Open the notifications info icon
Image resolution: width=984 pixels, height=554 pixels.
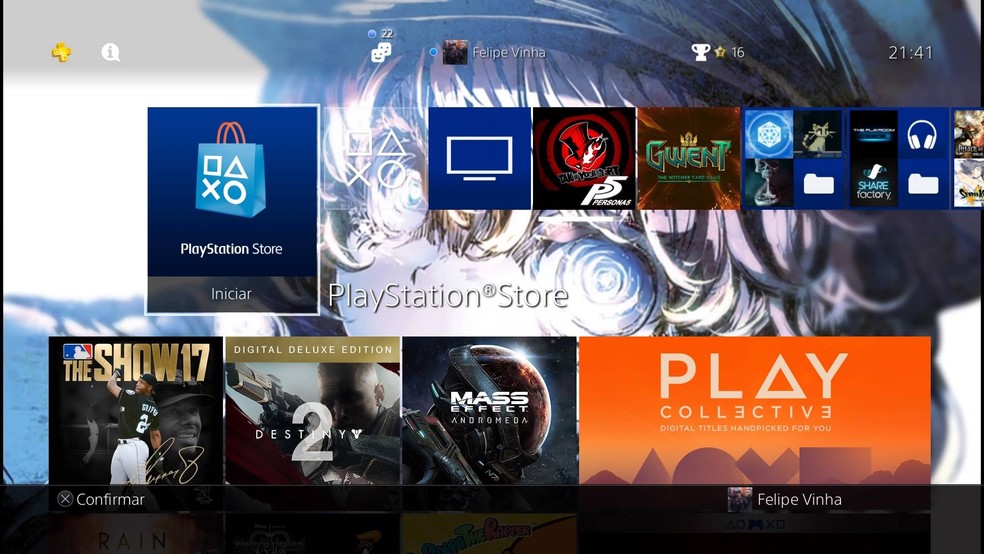pos(110,52)
